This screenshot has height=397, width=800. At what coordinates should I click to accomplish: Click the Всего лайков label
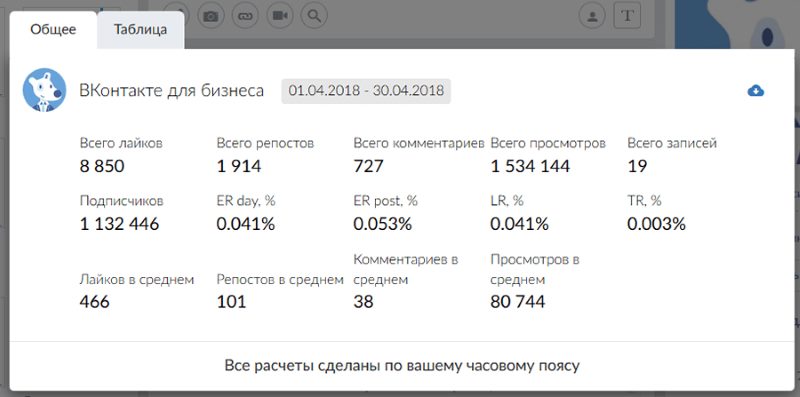tap(121, 143)
